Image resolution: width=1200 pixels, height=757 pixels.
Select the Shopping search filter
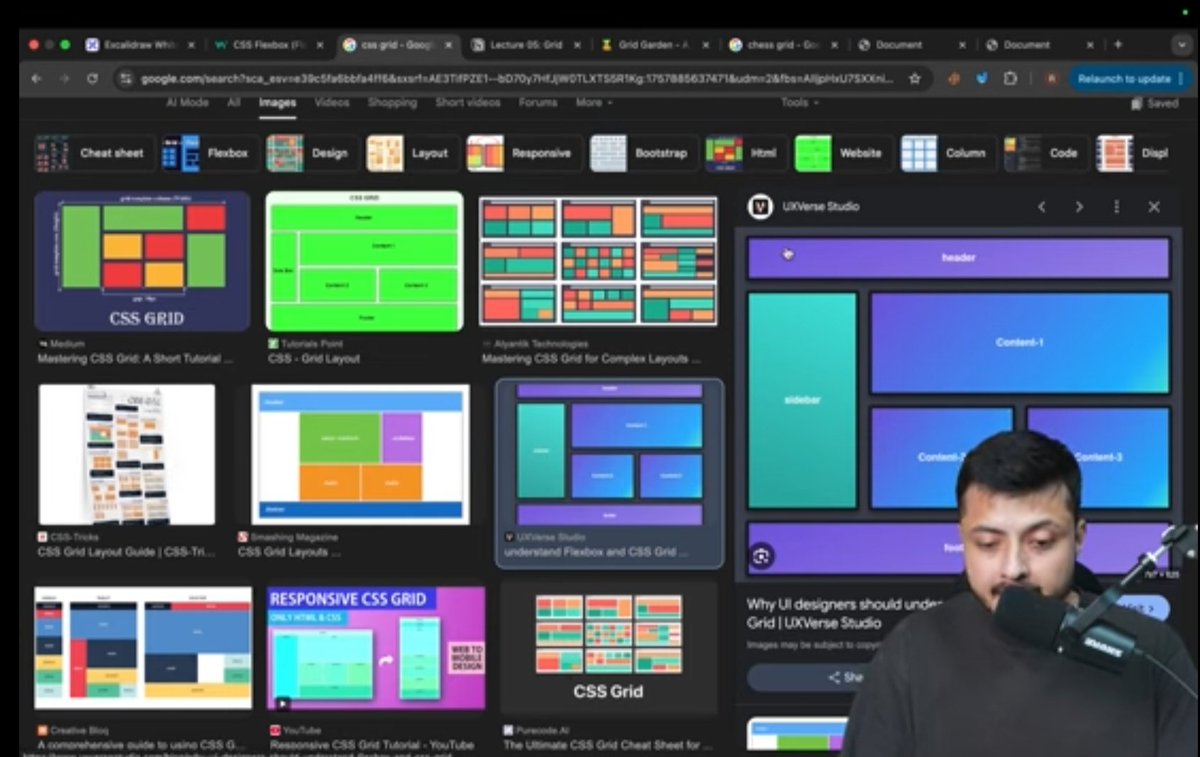click(x=392, y=103)
